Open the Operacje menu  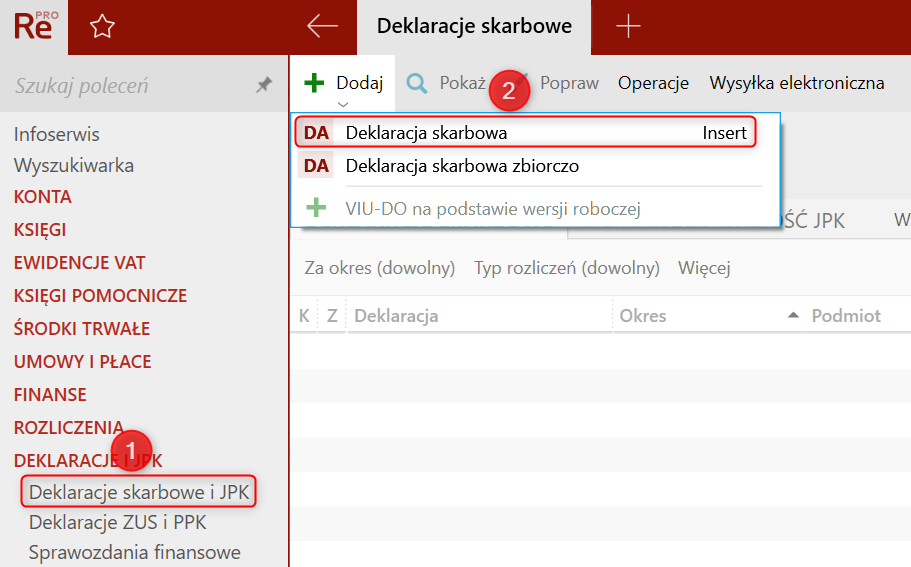(653, 83)
